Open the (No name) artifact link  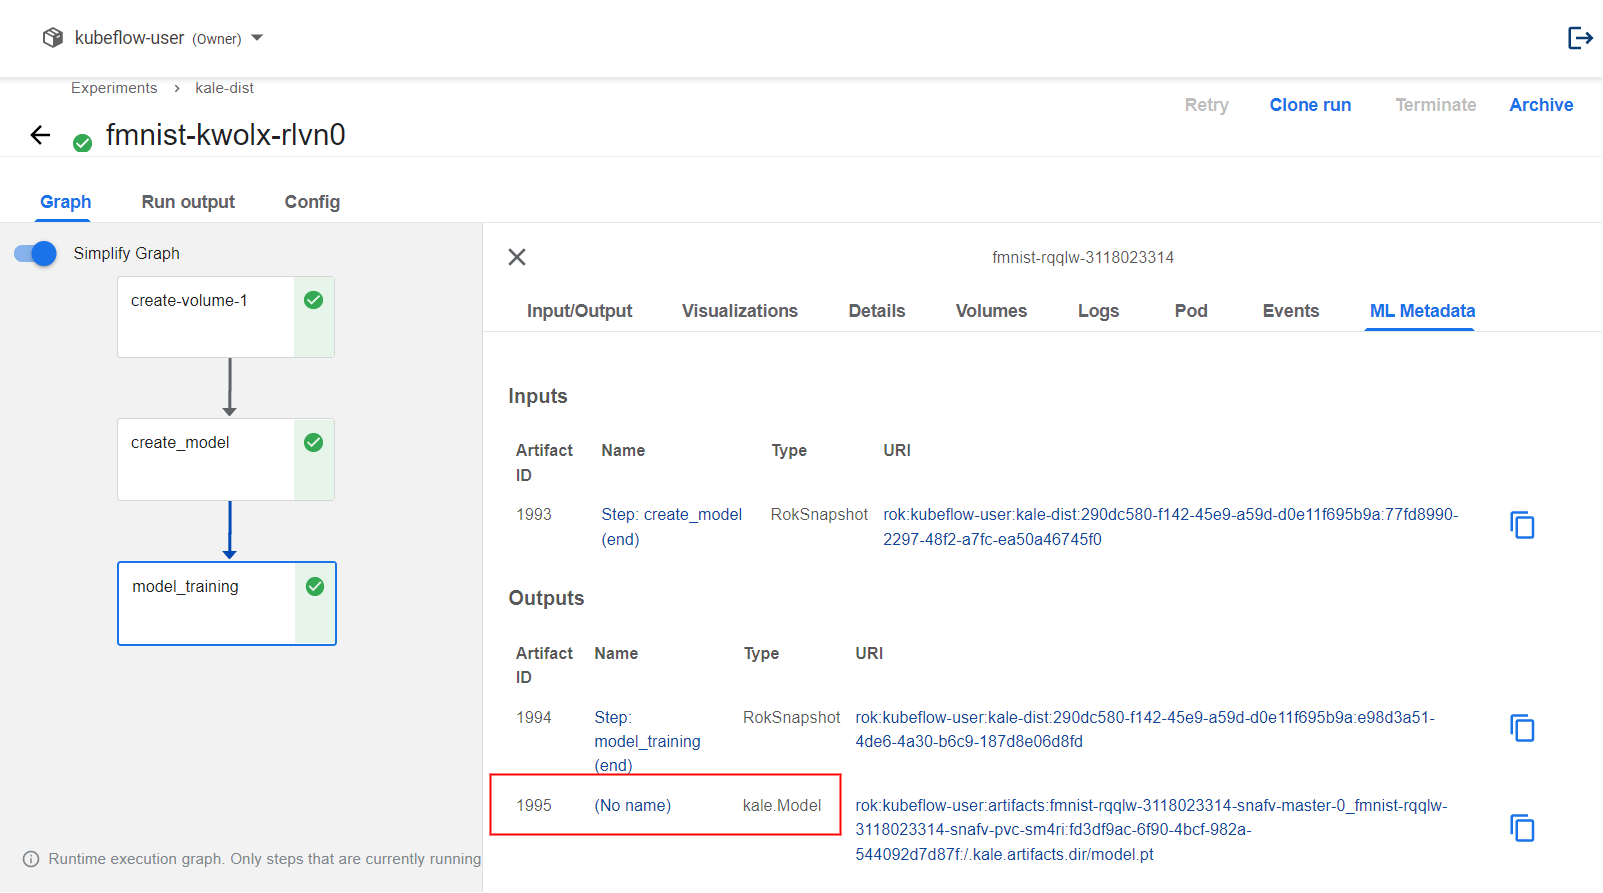(x=632, y=806)
